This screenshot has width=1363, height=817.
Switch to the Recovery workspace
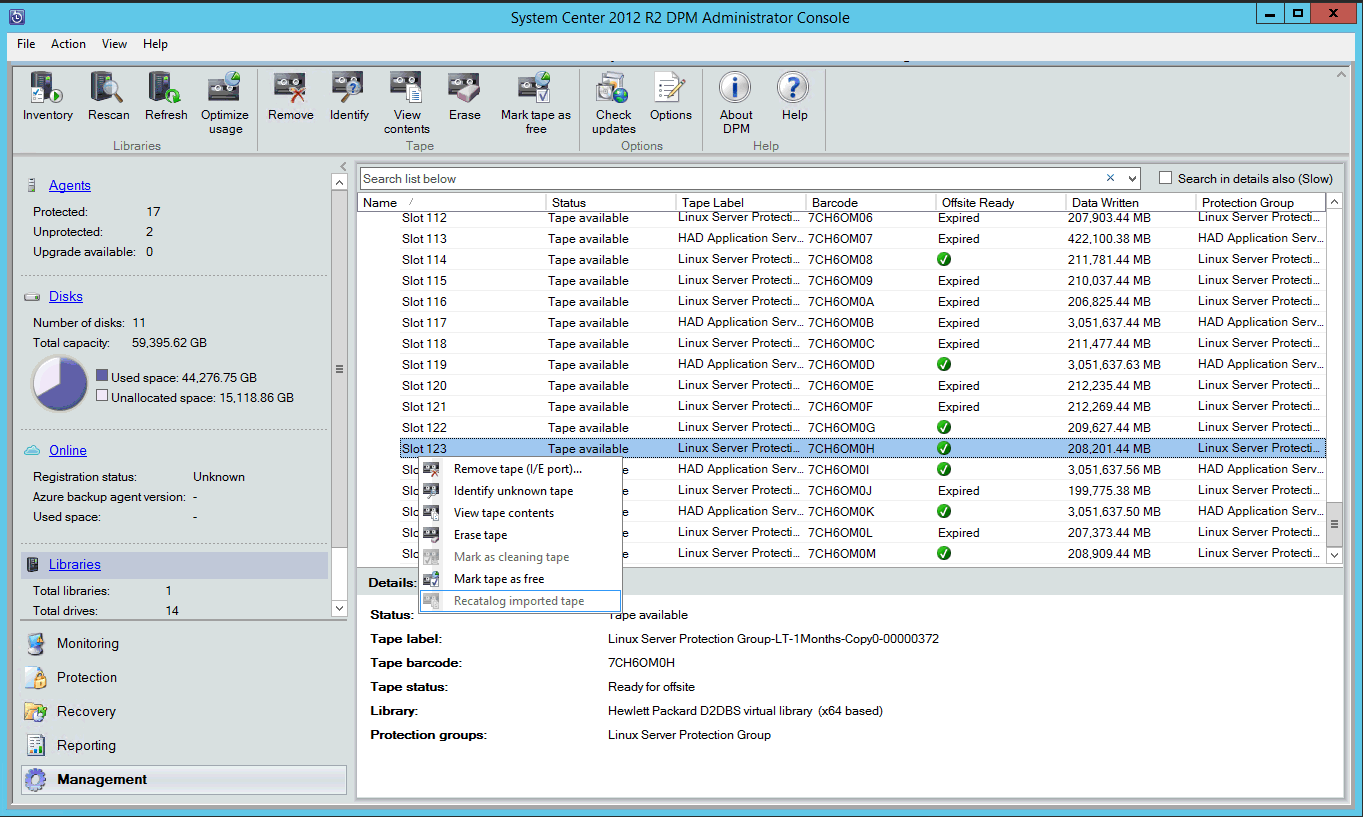(x=86, y=711)
